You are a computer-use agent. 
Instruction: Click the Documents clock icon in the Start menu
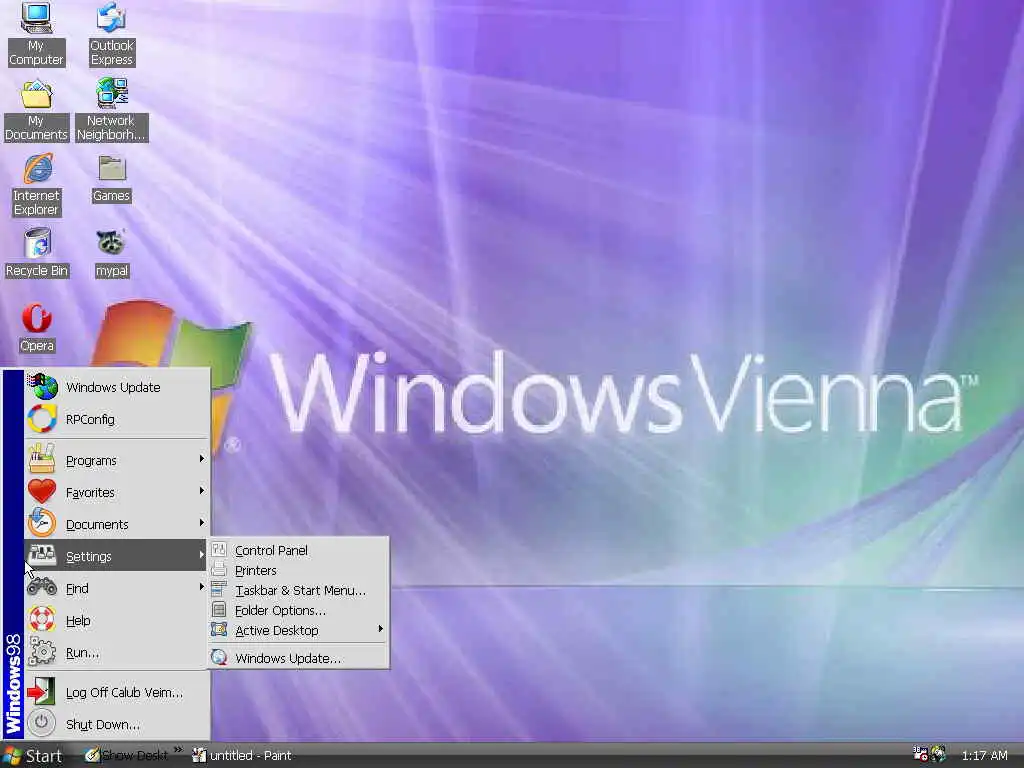coord(42,523)
